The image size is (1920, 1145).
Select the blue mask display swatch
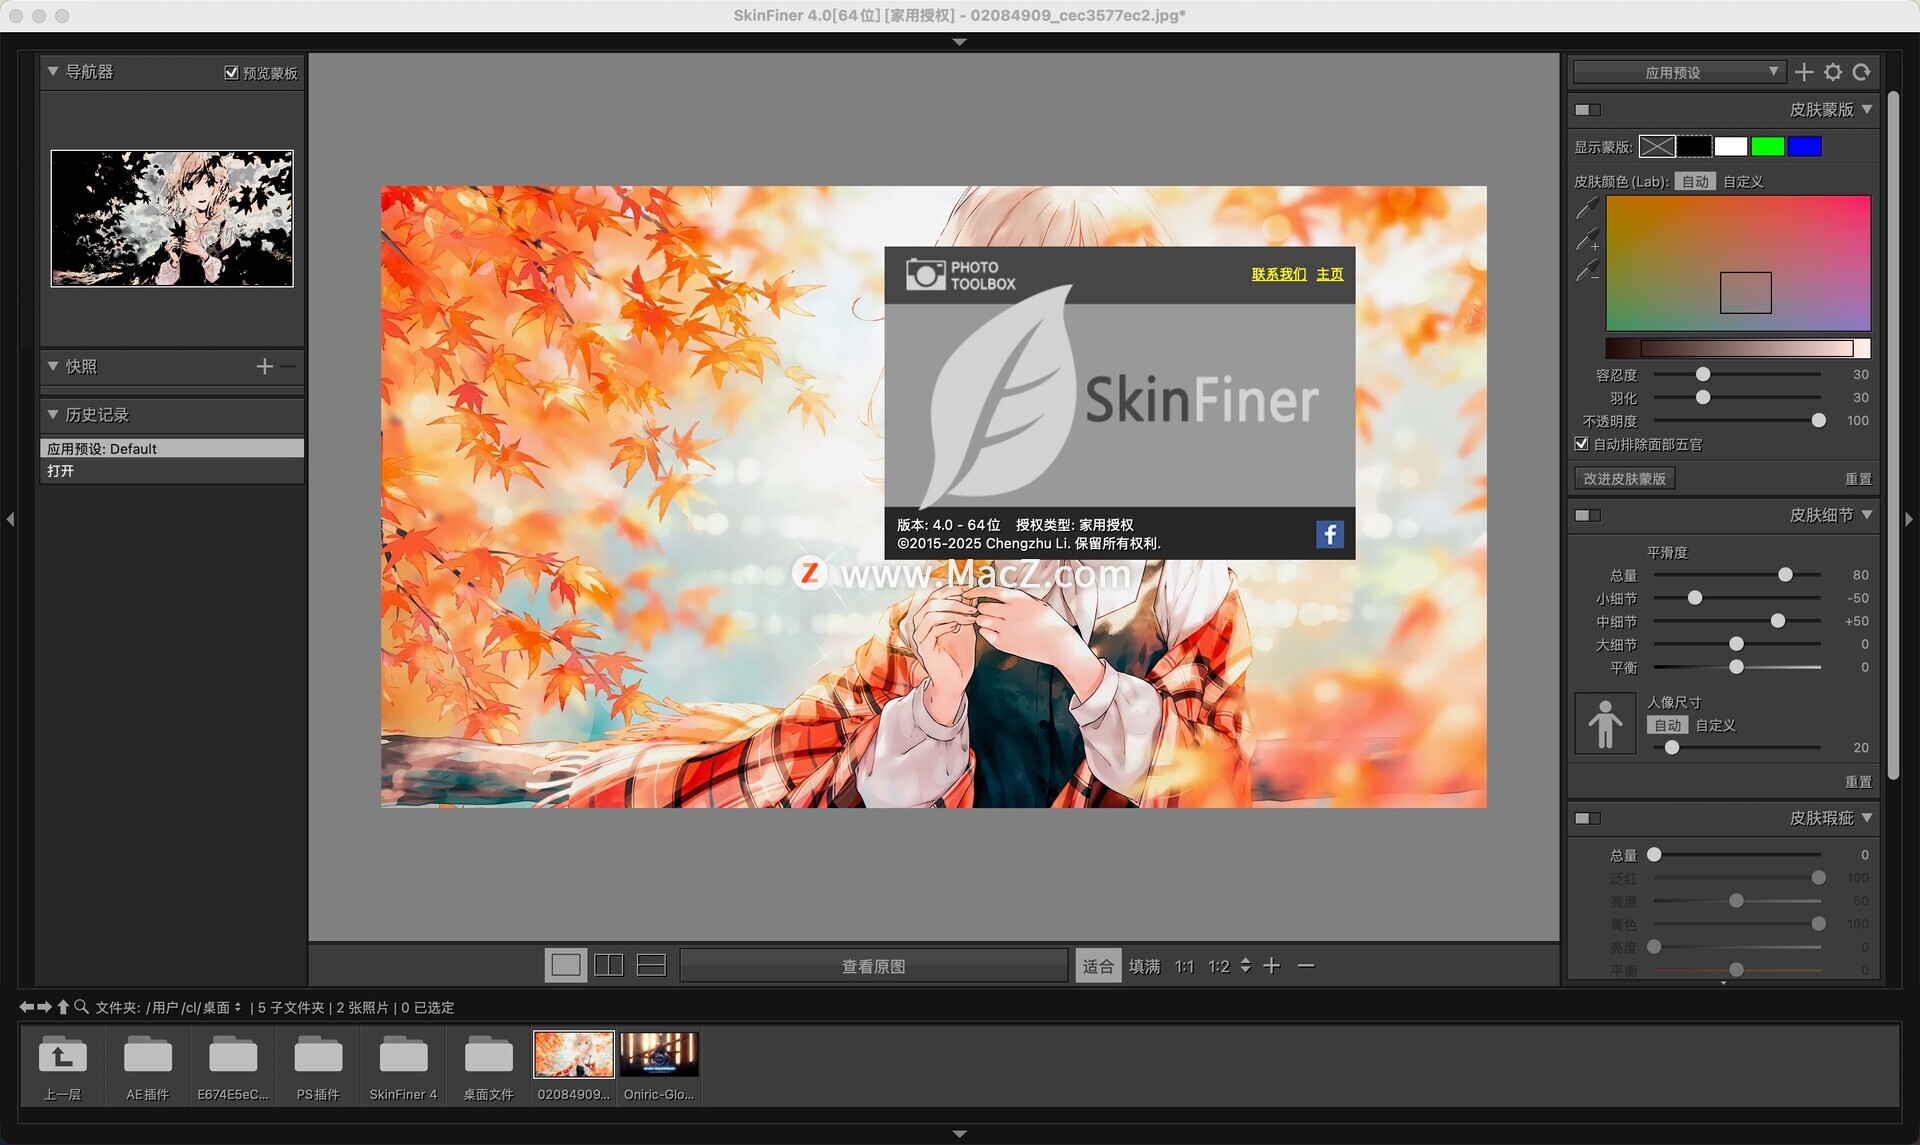pyautogui.click(x=1804, y=147)
